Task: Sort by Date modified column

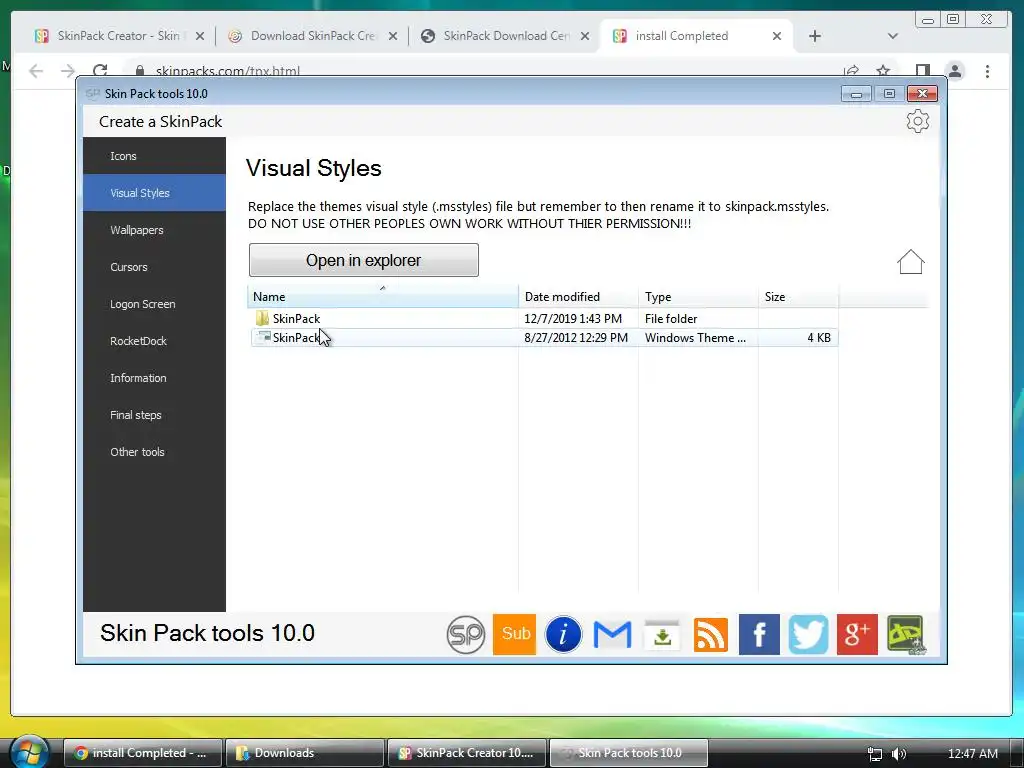Action: click(x=579, y=296)
